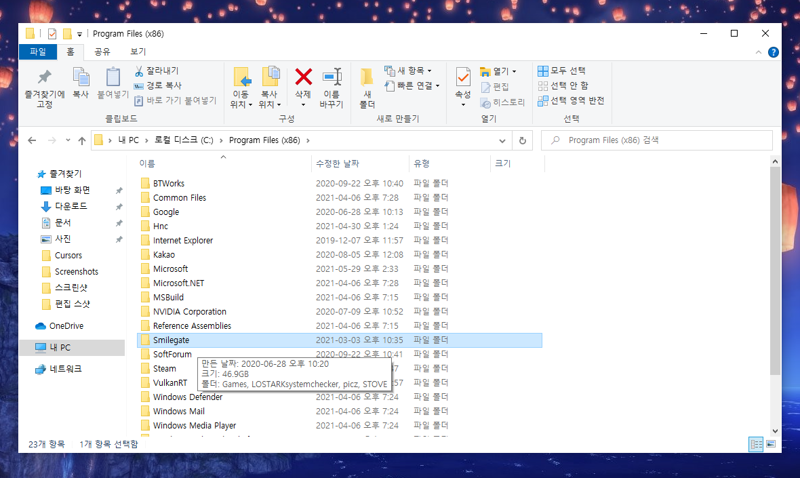The height and width of the screenshot is (478, 800).
Task: Click the Edit button in the open group
Action: point(495,87)
